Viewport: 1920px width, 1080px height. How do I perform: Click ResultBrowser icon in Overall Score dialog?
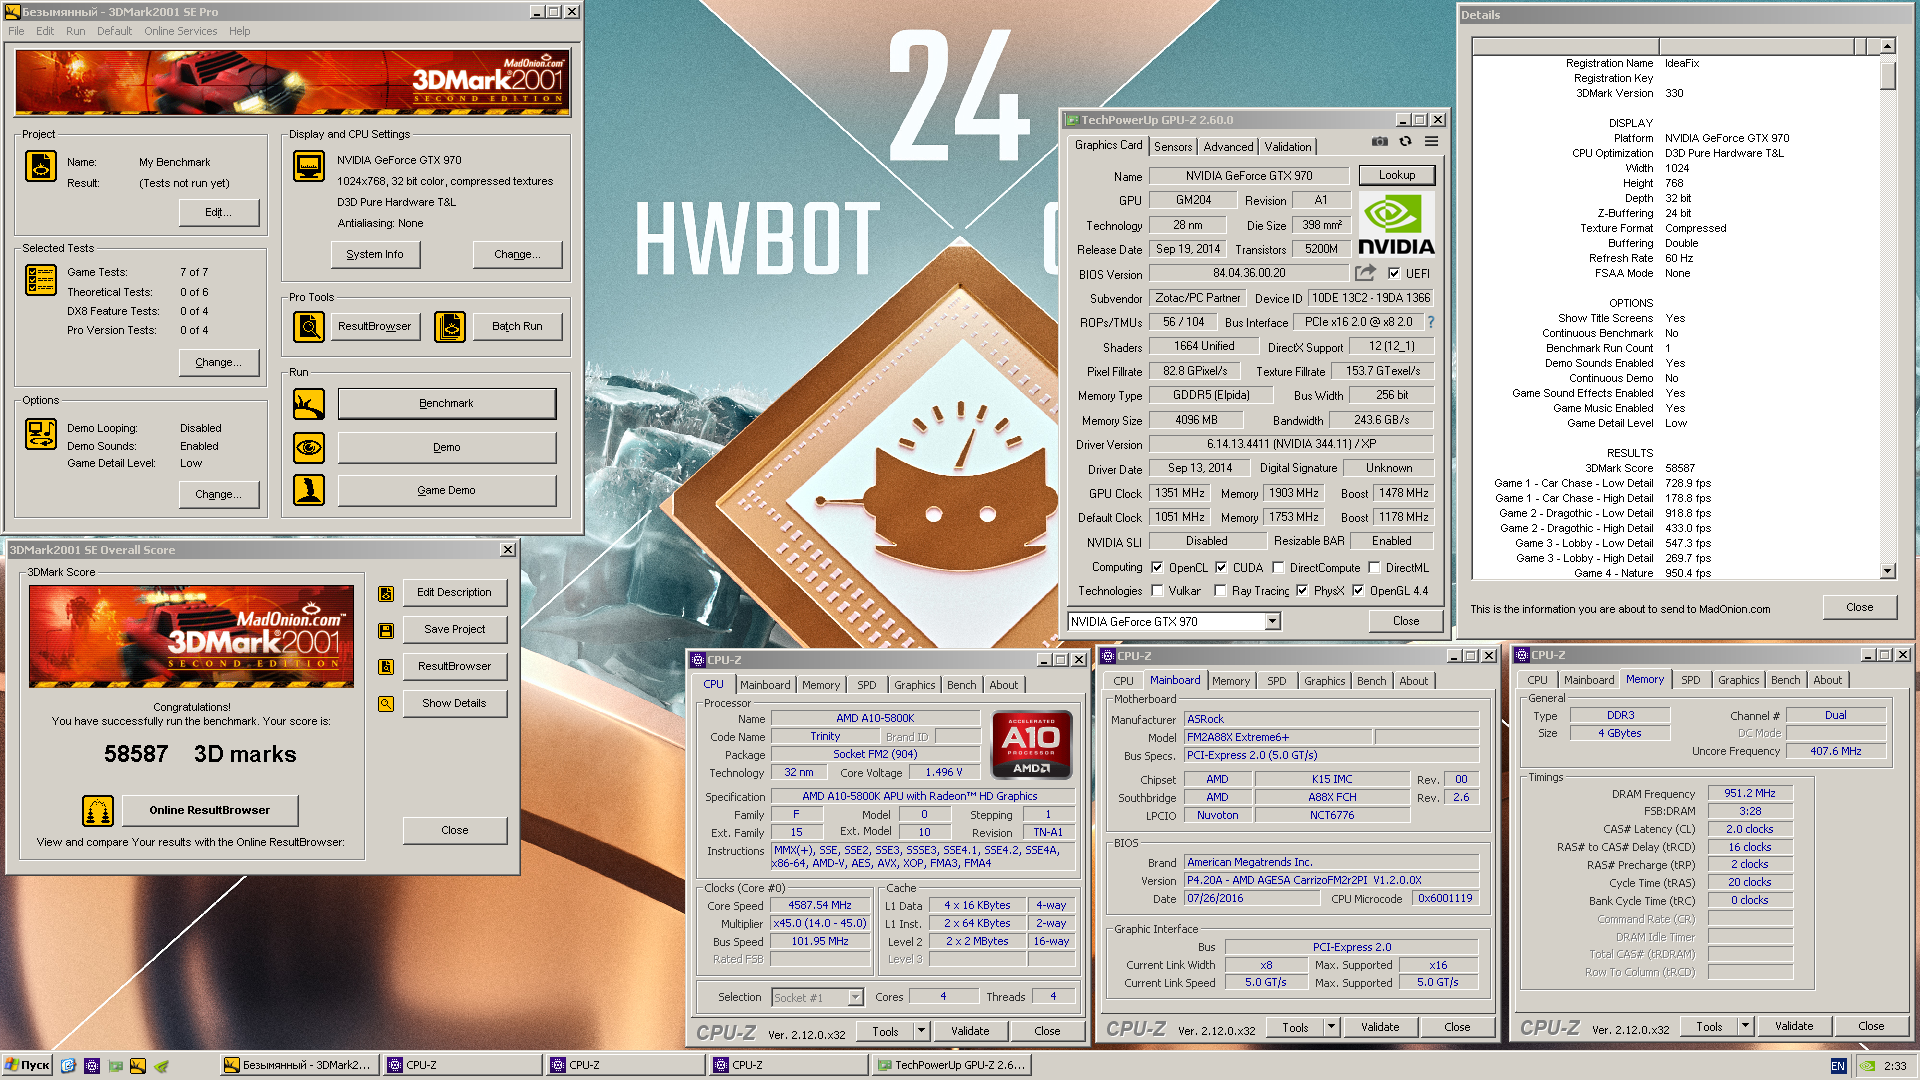point(386,667)
